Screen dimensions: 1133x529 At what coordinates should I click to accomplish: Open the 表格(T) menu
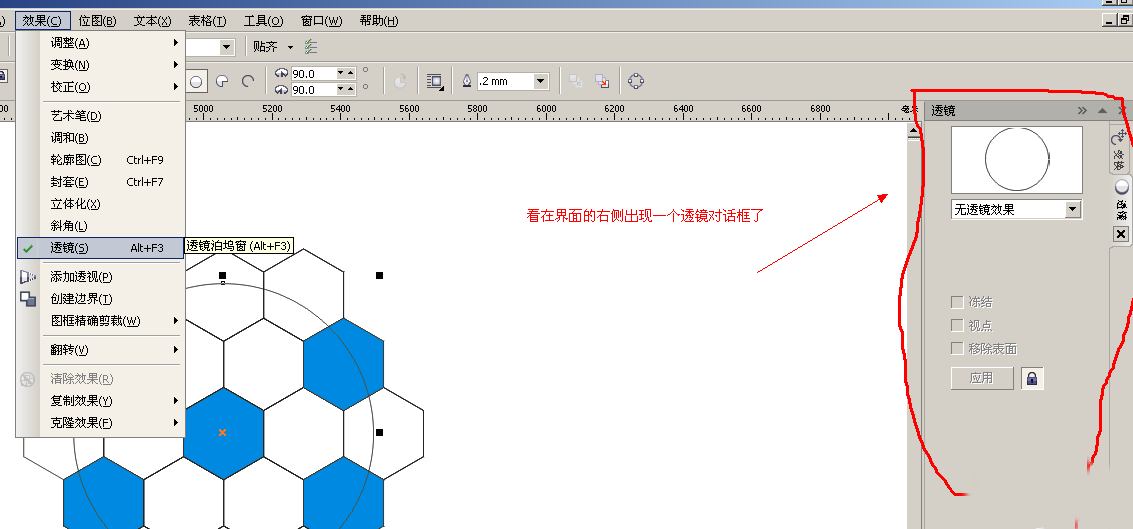point(207,21)
